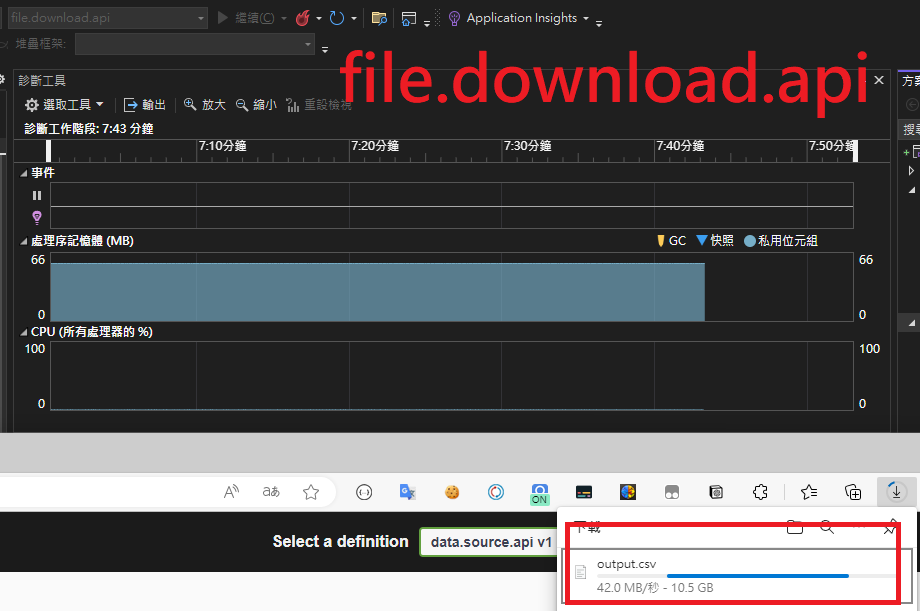Collapse the CPU usage graph section

tap(25, 331)
